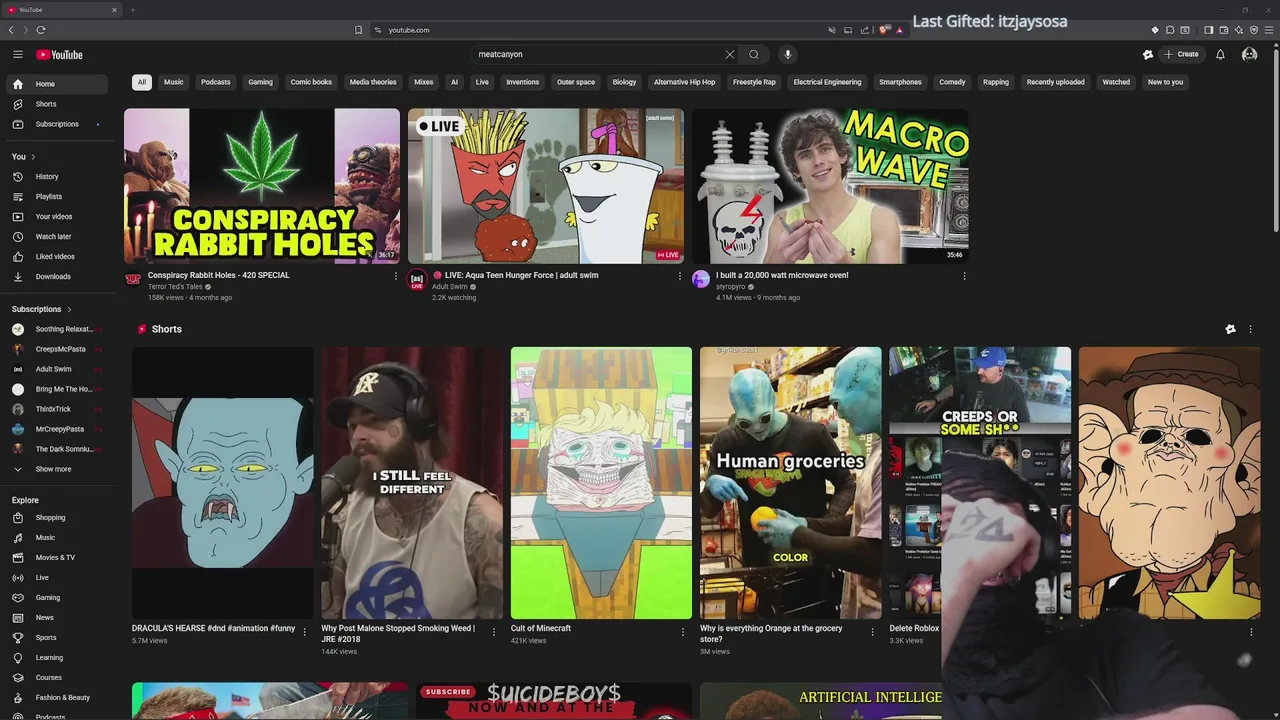Open the account avatar menu
Image resolution: width=1280 pixels, height=720 pixels.
tap(1249, 54)
